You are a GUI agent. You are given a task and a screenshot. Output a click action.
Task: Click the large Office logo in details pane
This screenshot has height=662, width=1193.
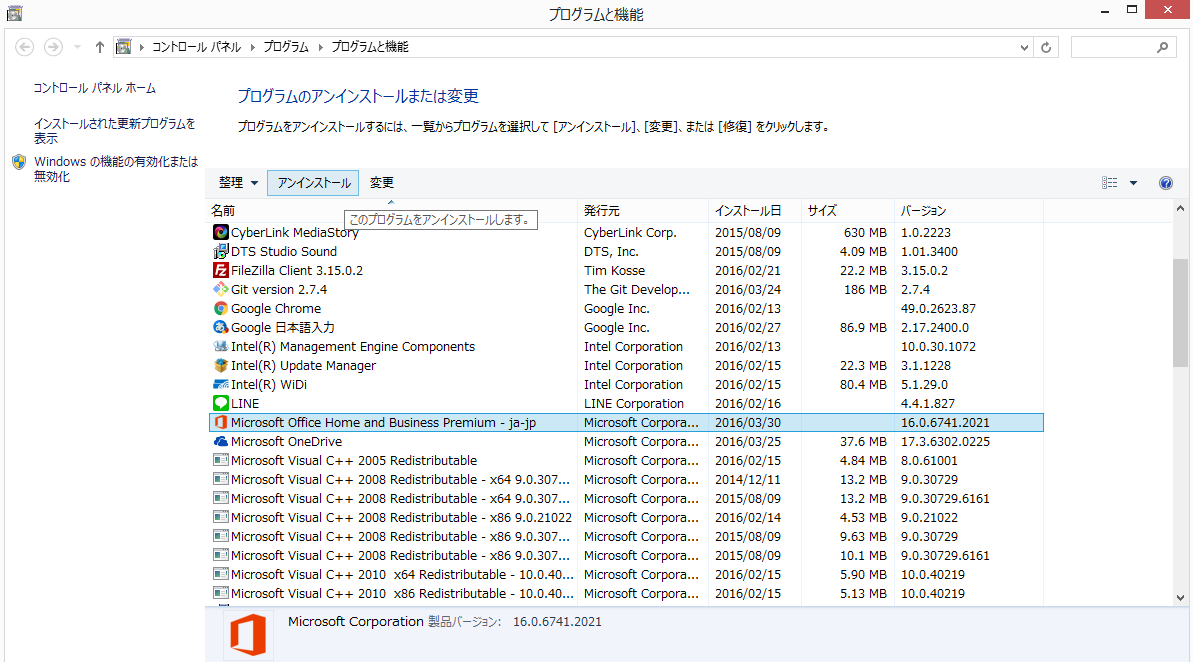248,635
